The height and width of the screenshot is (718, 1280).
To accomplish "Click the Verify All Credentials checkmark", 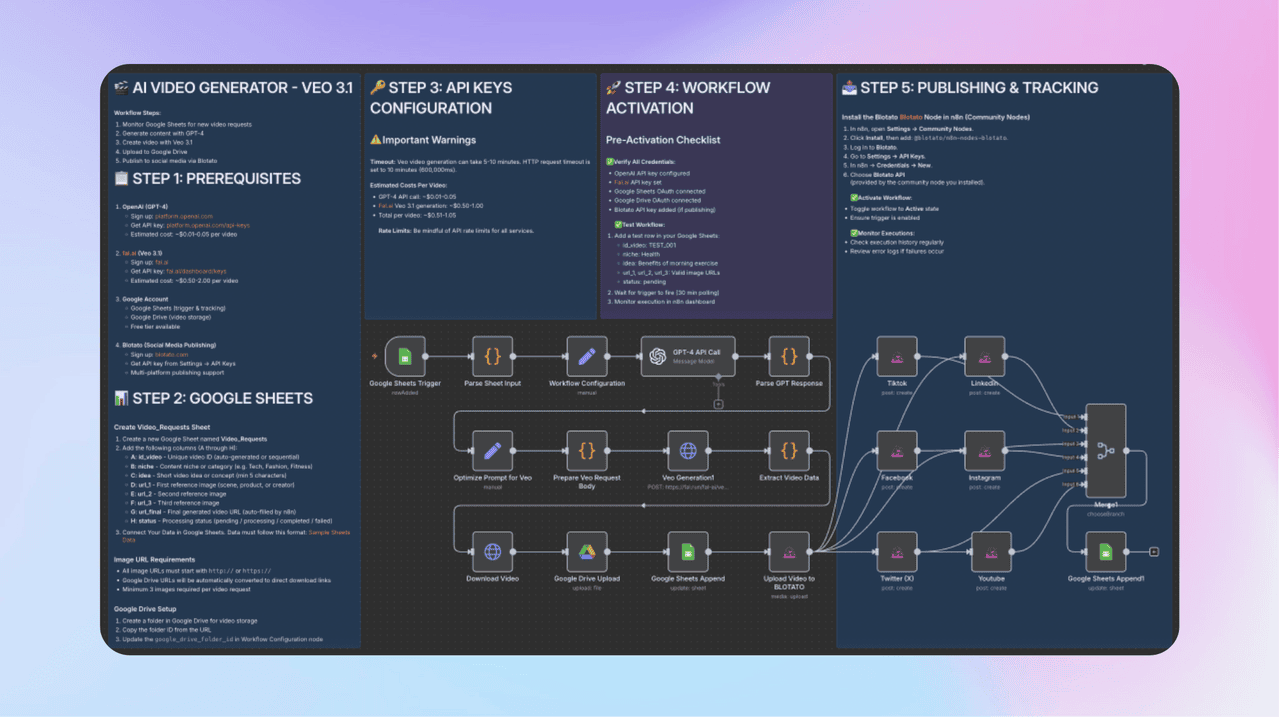I will 610,161.
